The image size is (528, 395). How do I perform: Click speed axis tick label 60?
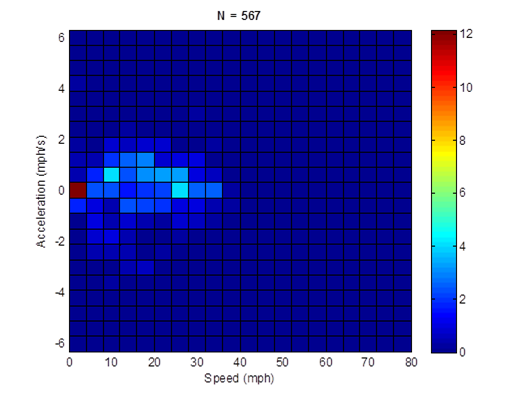[x=326, y=362]
